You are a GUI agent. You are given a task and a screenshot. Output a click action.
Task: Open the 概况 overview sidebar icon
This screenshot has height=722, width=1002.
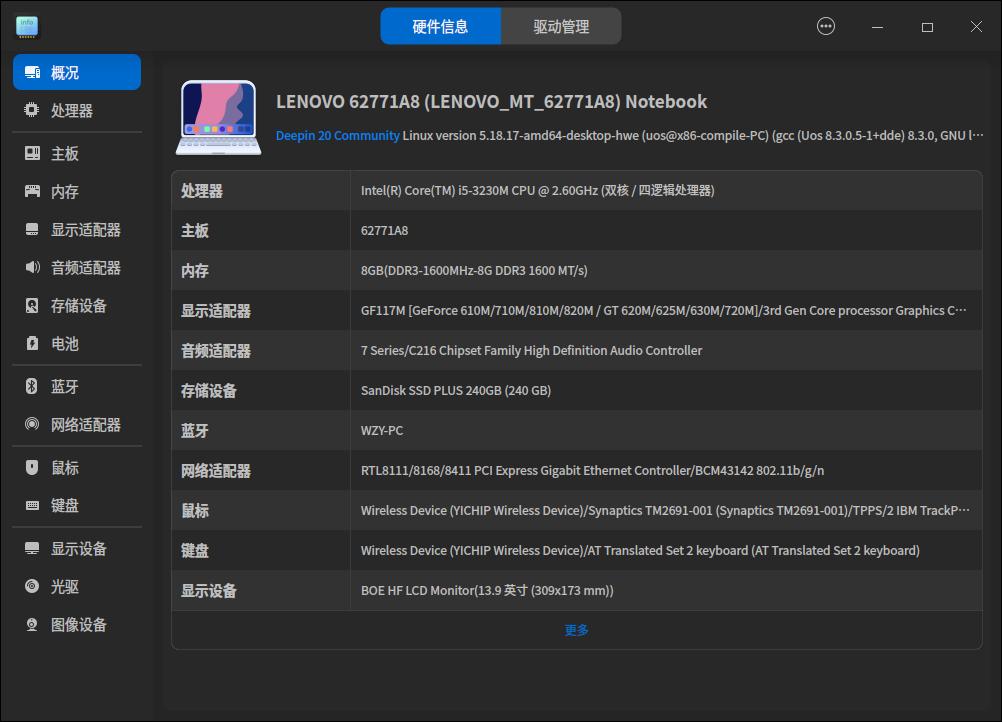pos(32,72)
